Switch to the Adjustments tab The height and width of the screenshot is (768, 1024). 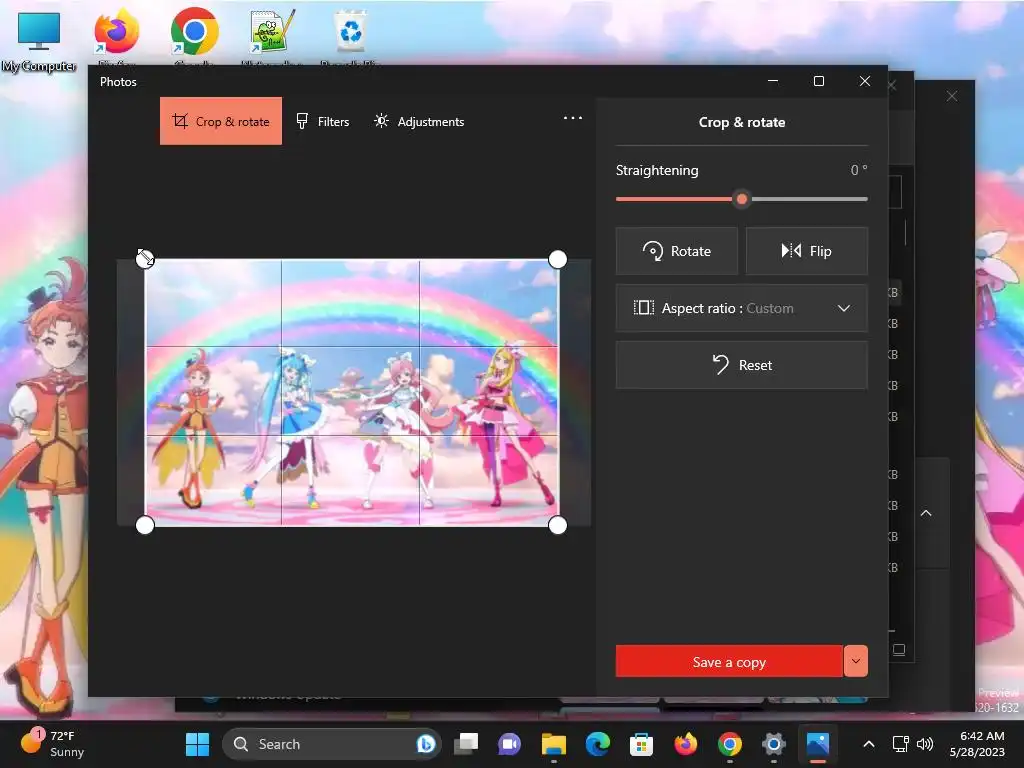(x=419, y=121)
